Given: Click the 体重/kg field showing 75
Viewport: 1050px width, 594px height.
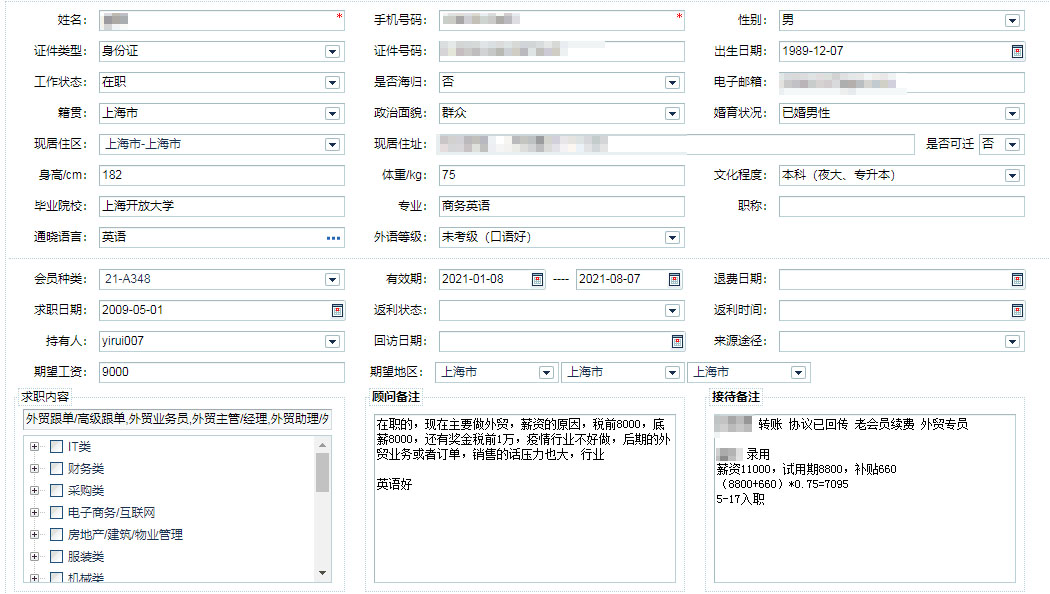Looking at the screenshot, I should tap(562, 175).
